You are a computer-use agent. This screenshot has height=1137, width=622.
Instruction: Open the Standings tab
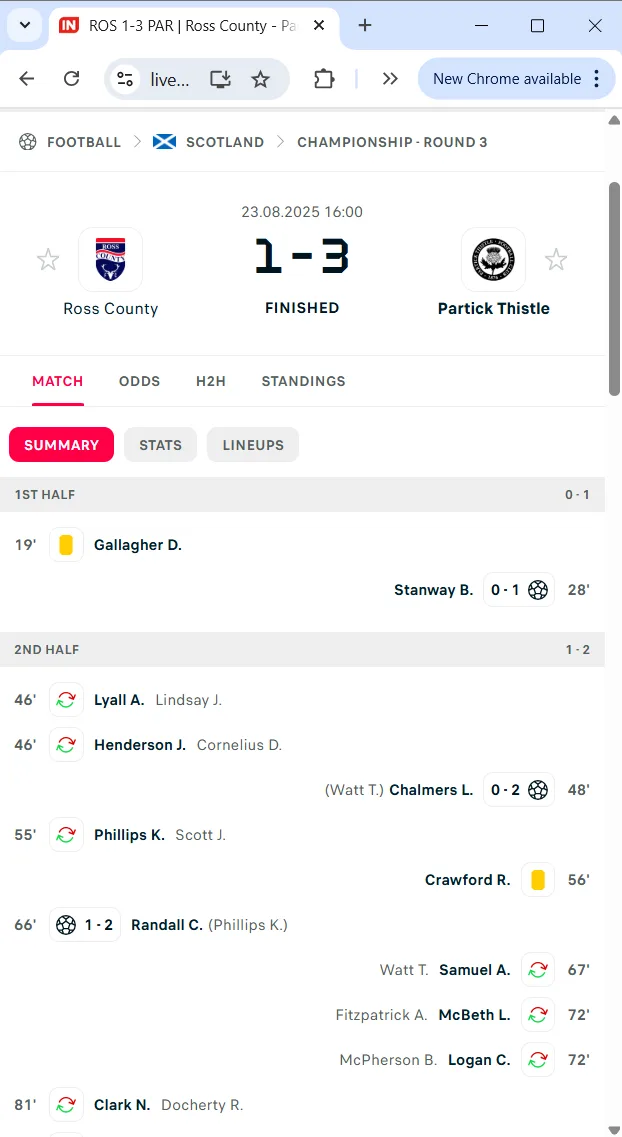point(303,381)
